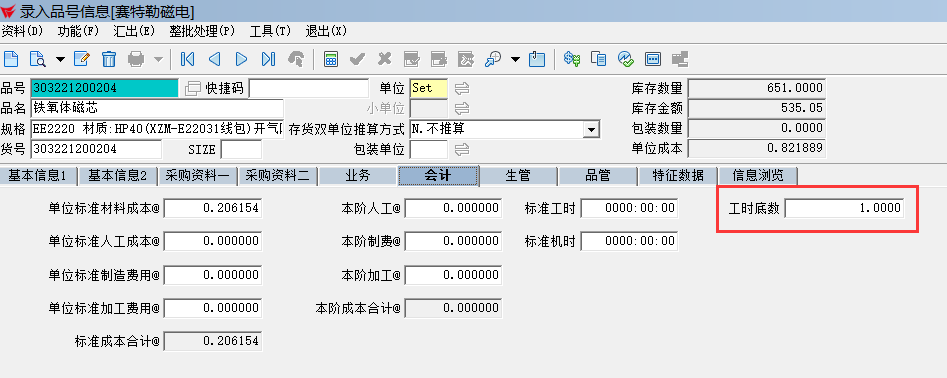
Task: Click the 规格 input field
Action: point(157,129)
